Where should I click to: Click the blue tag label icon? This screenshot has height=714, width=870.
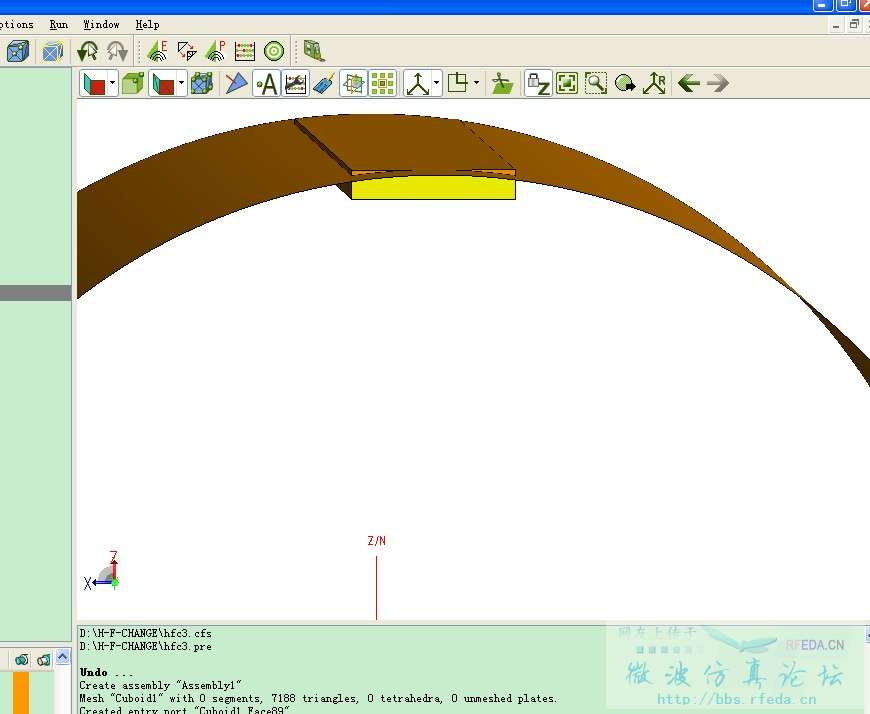click(x=324, y=84)
